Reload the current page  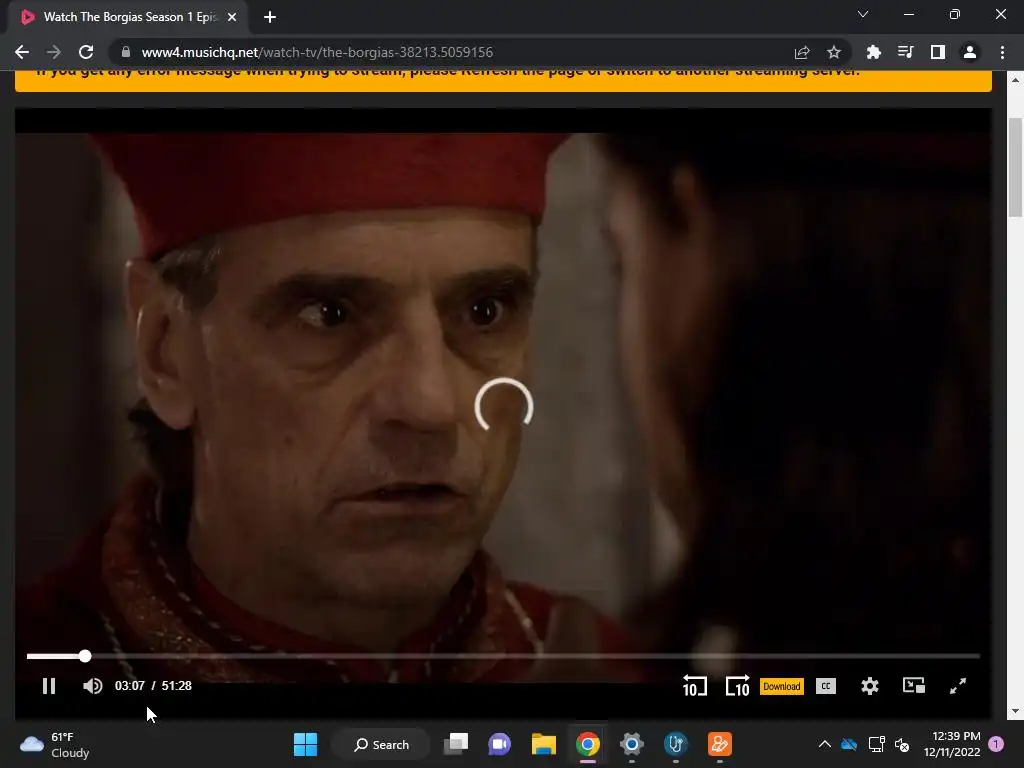point(86,52)
